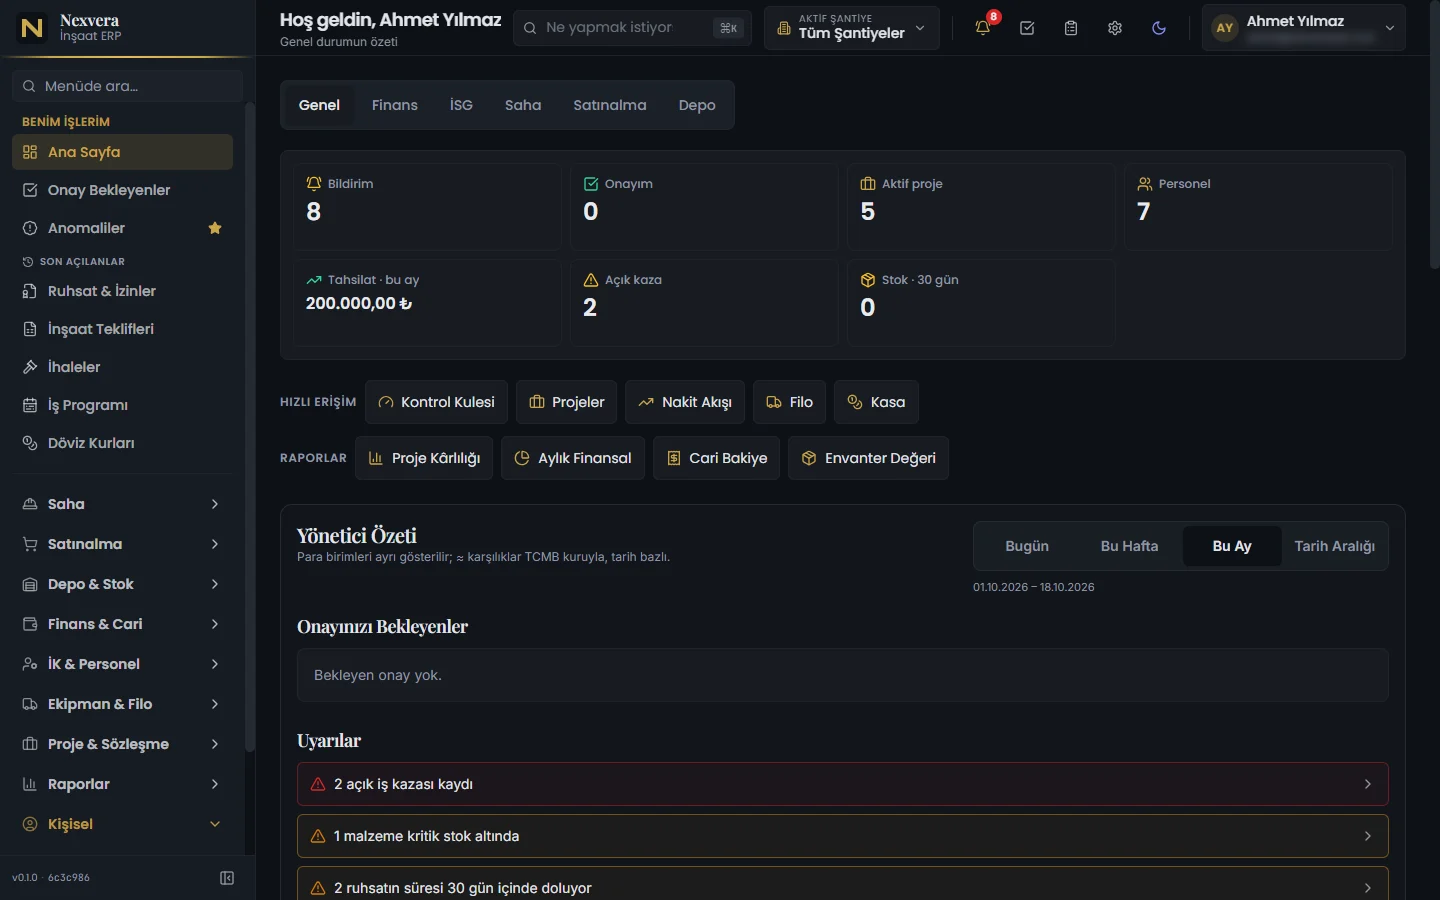Collapse the Kişisel section
1440x900 pixels.
[x=122, y=824]
